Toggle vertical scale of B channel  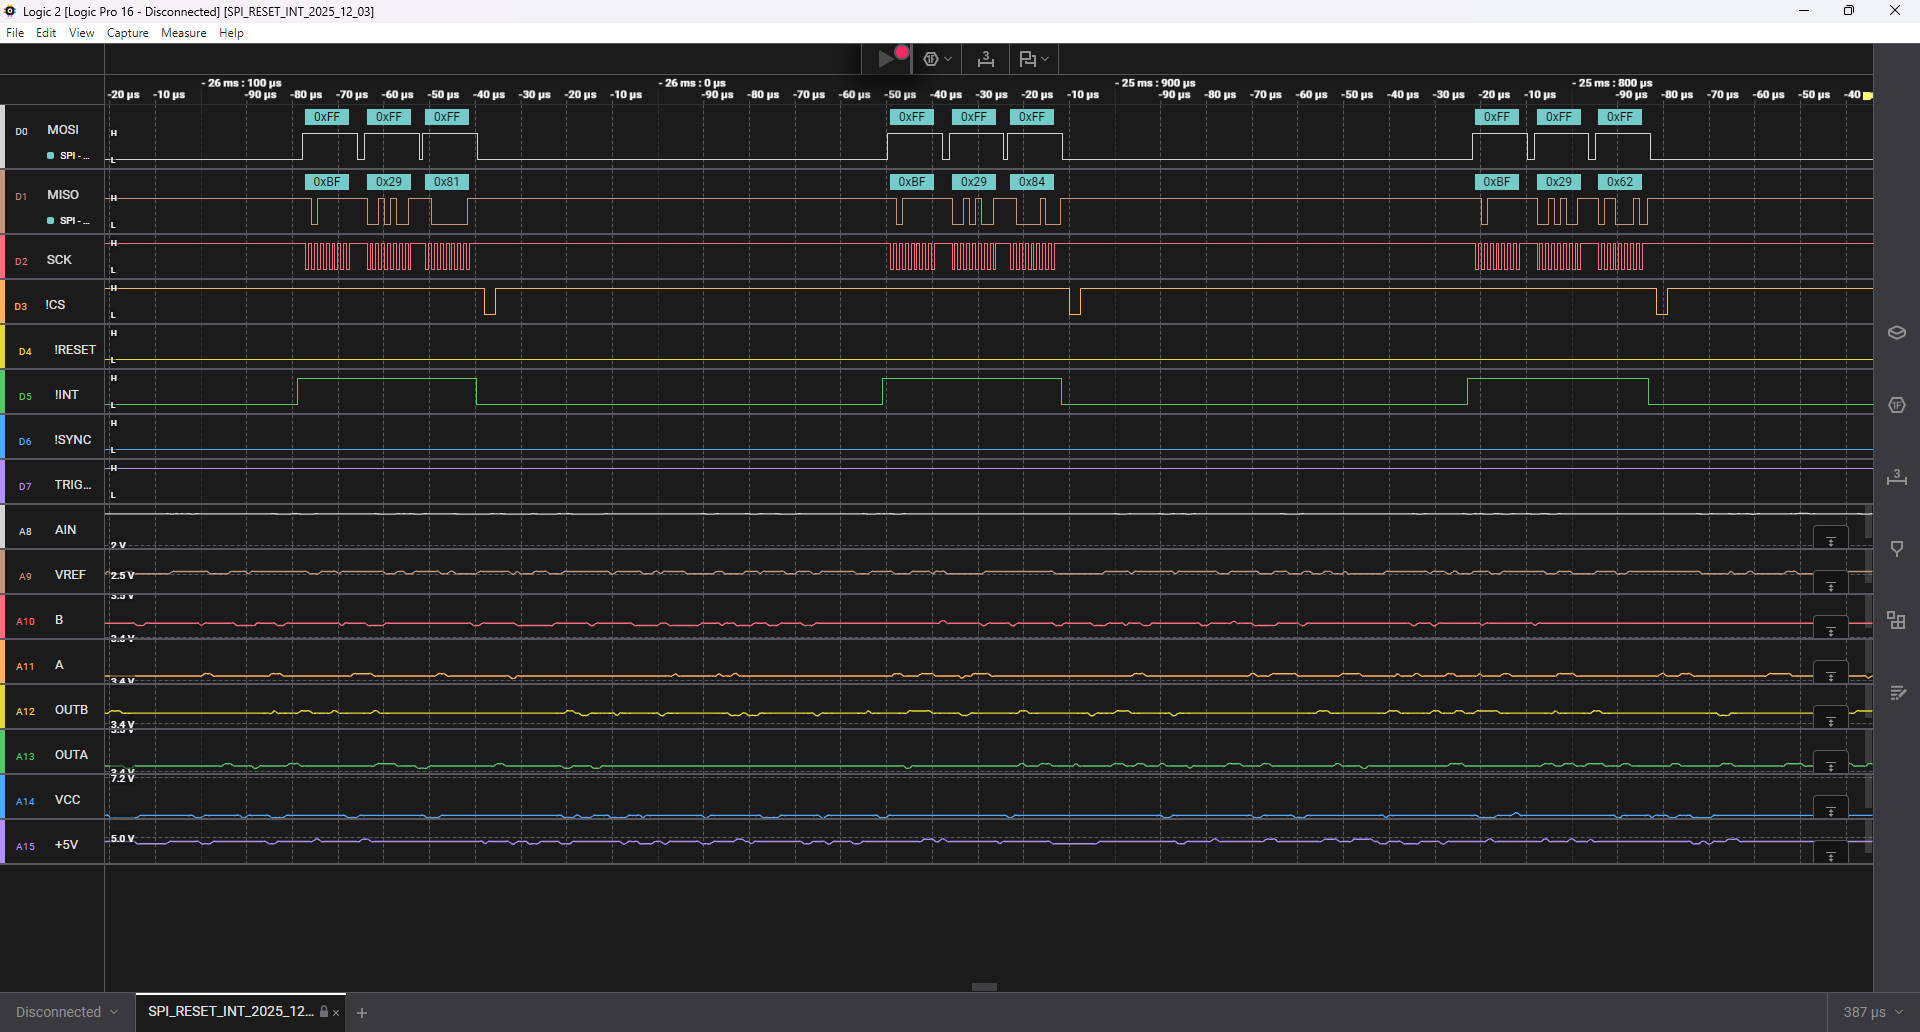pos(1831,629)
